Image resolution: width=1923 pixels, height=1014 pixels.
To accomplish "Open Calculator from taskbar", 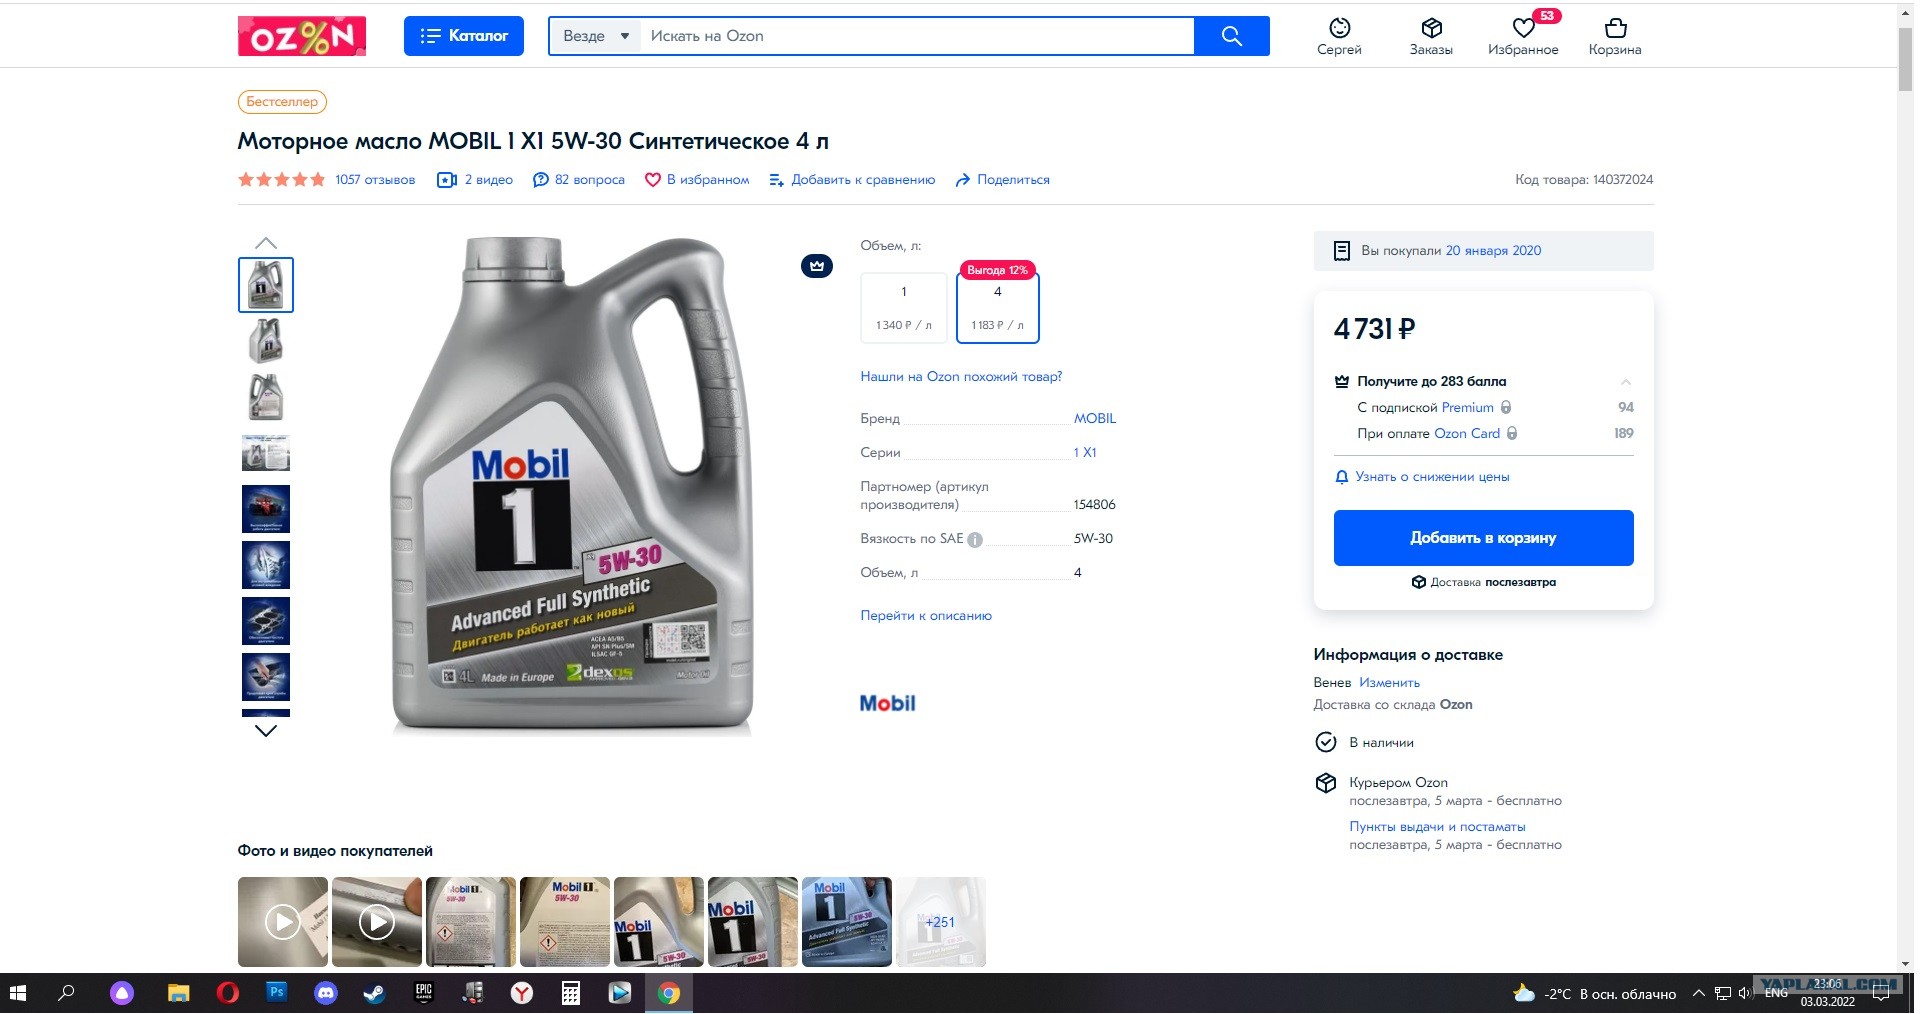I will click(571, 994).
